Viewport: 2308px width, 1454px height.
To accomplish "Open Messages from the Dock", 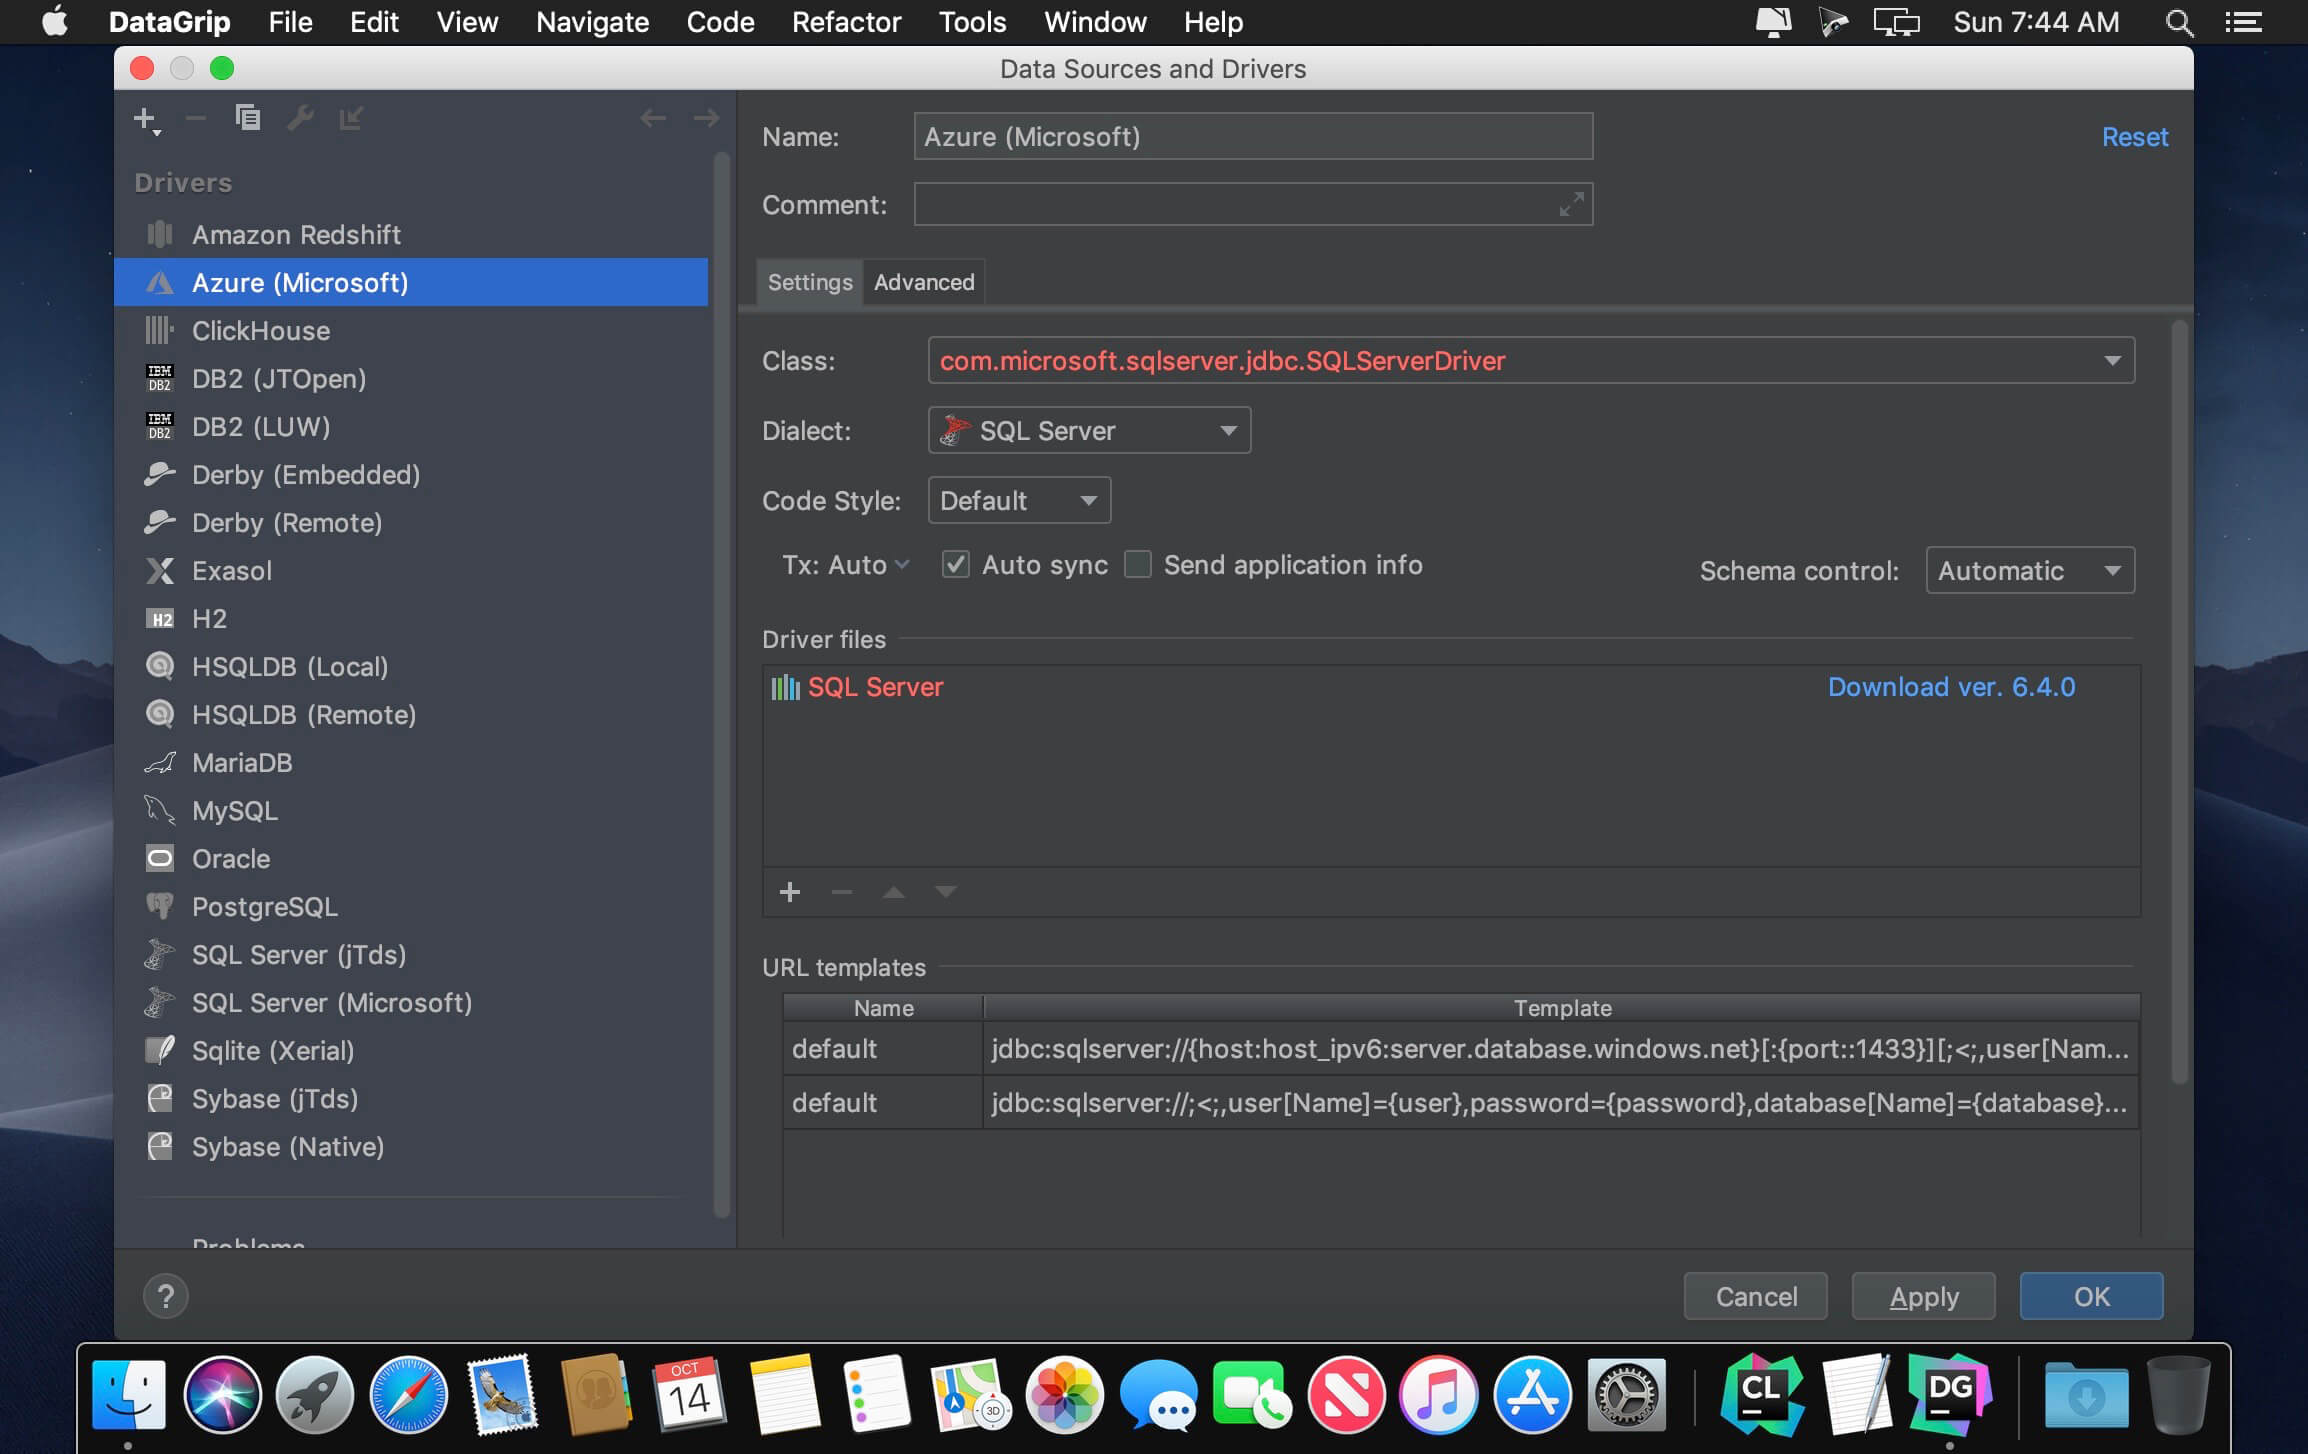I will pyautogui.click(x=1158, y=1395).
